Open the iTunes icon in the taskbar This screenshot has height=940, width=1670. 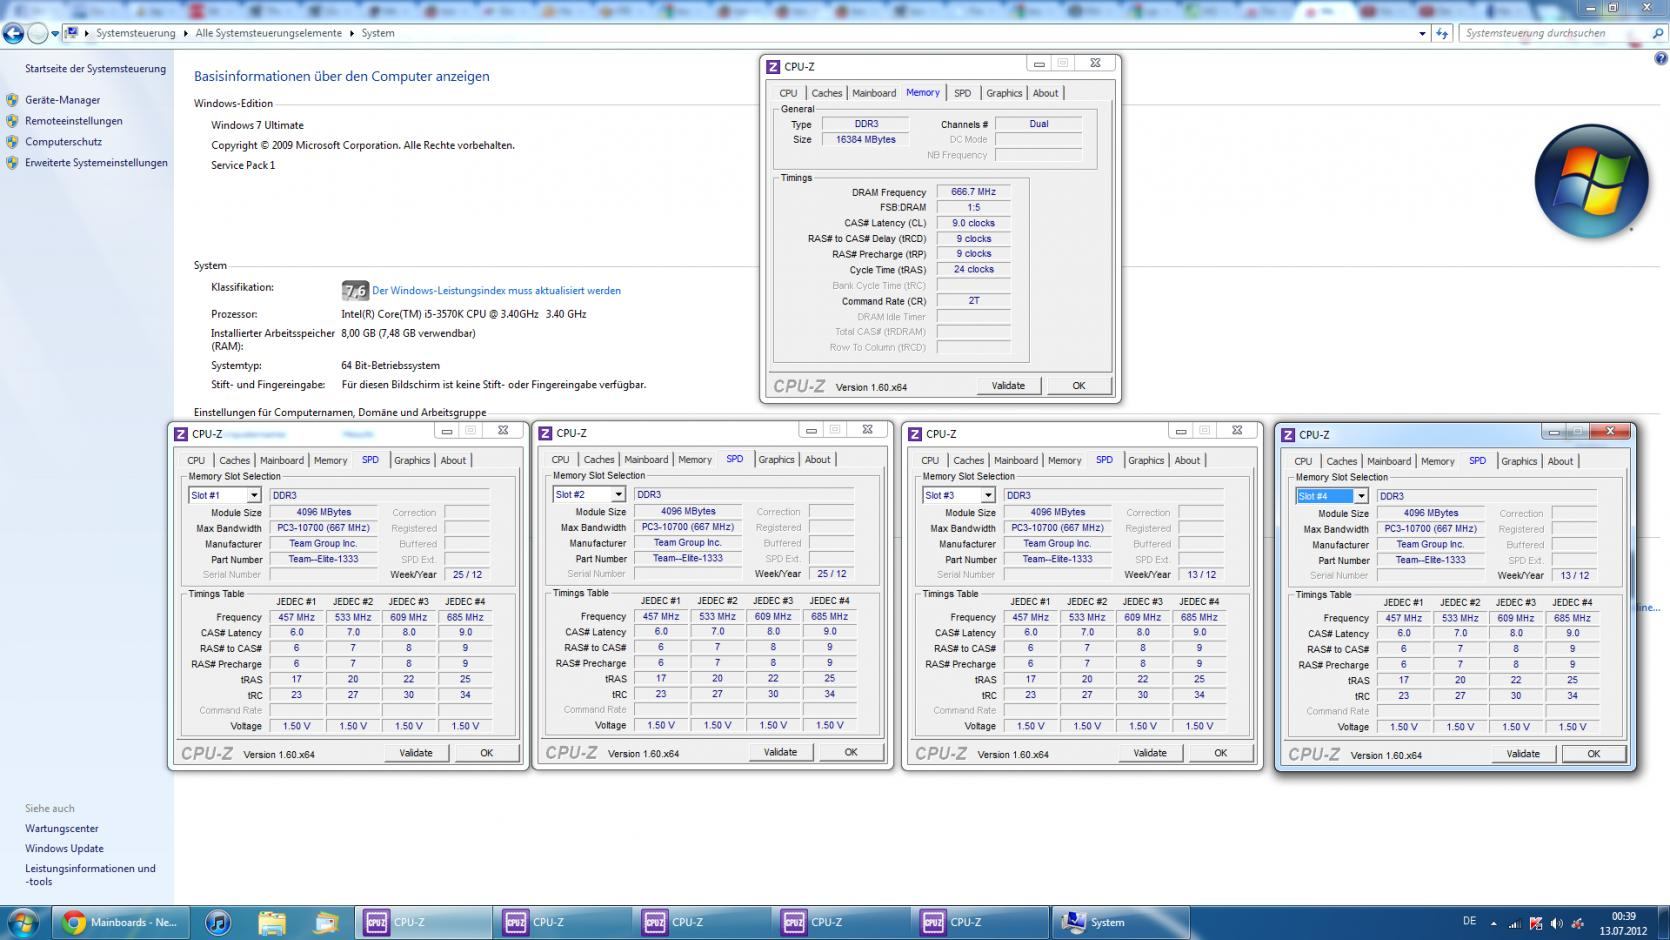(218, 922)
